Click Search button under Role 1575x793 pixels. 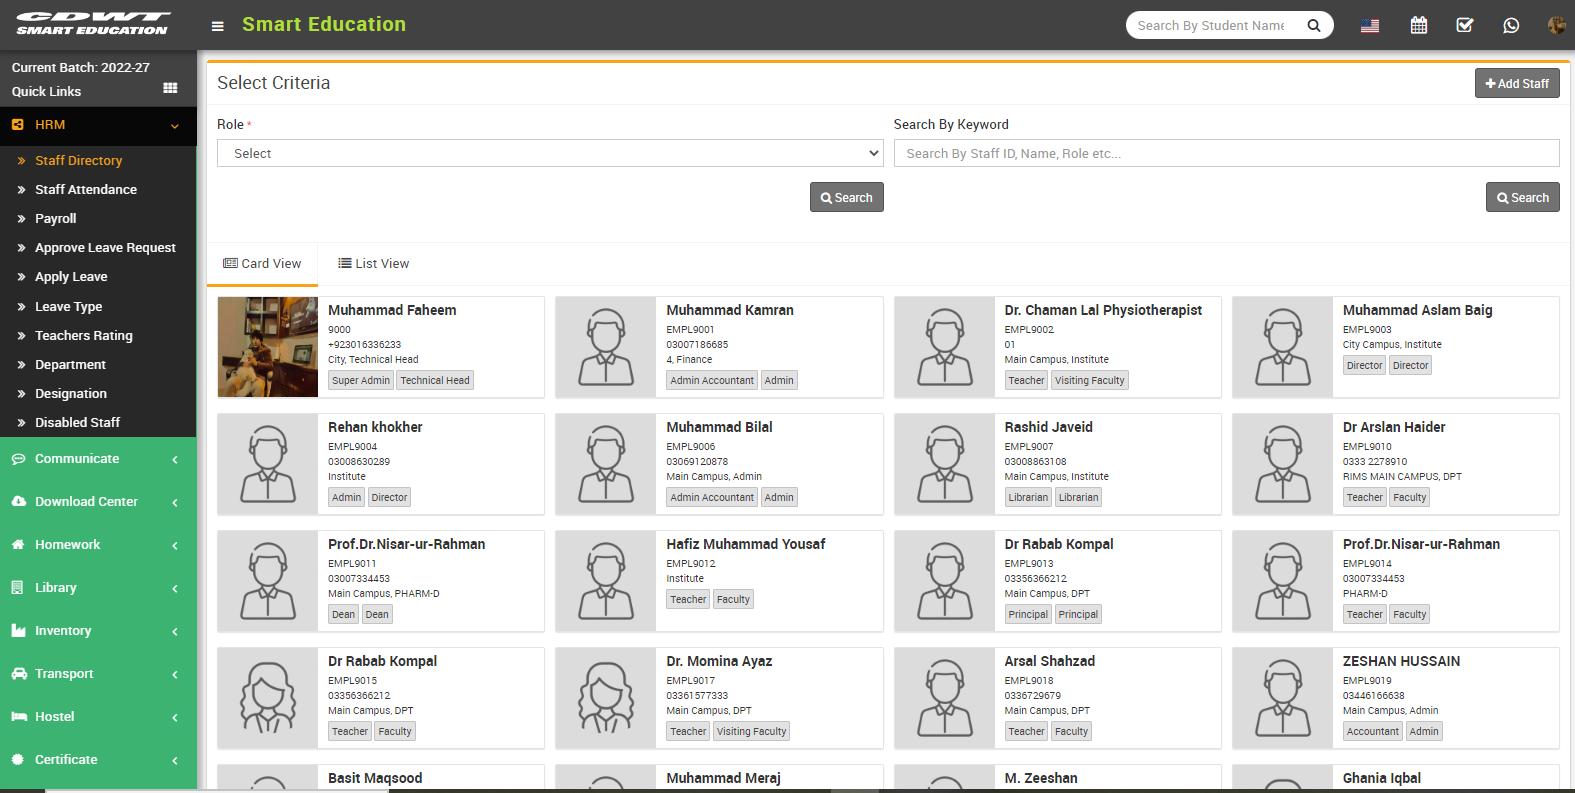(846, 198)
